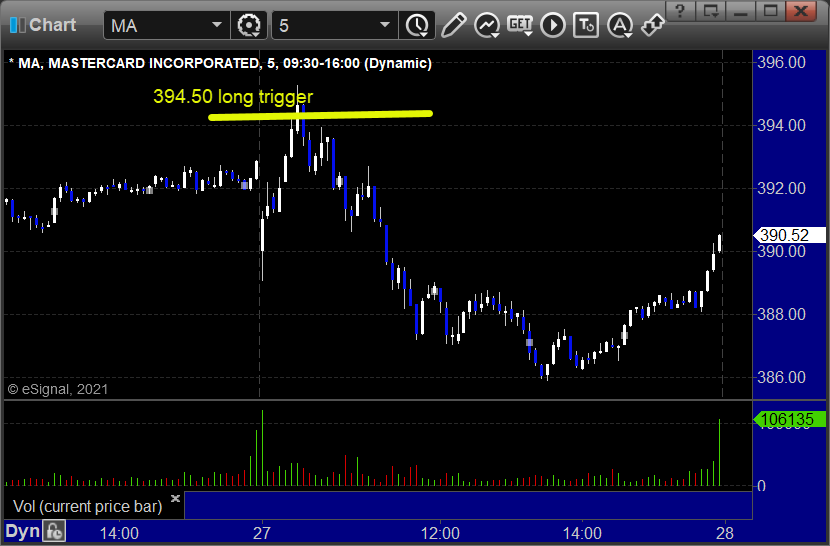The height and width of the screenshot is (546, 830).
Task: Click the 386.00 price axis label
Action: [781, 378]
